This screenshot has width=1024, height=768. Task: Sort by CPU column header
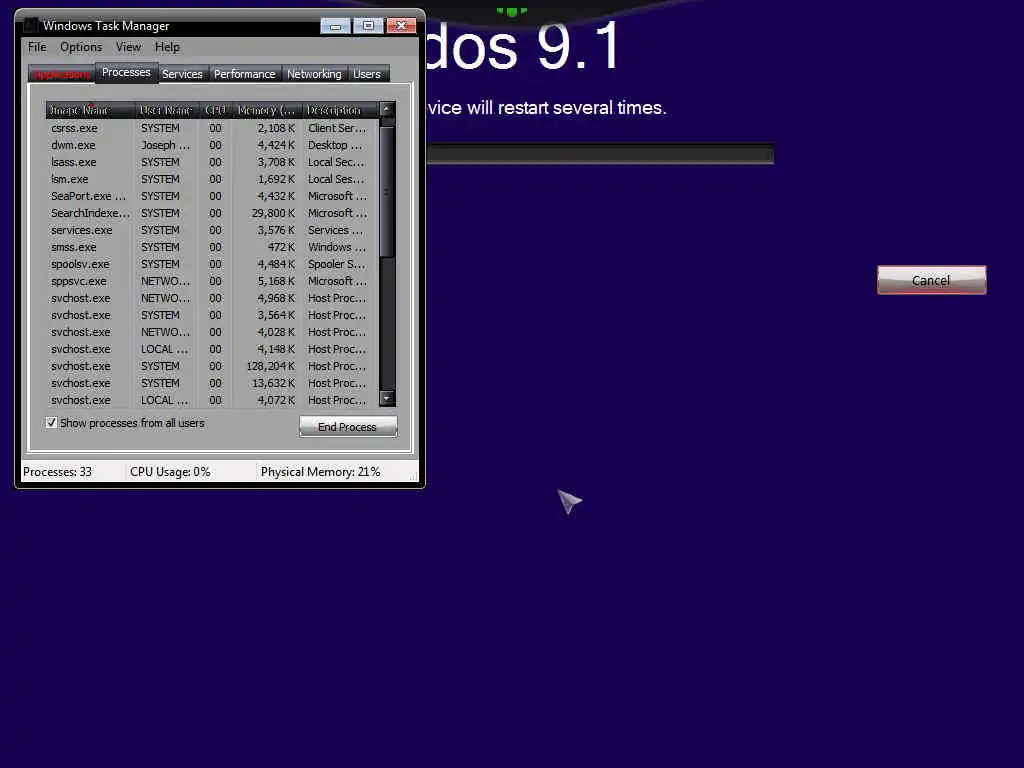215,110
